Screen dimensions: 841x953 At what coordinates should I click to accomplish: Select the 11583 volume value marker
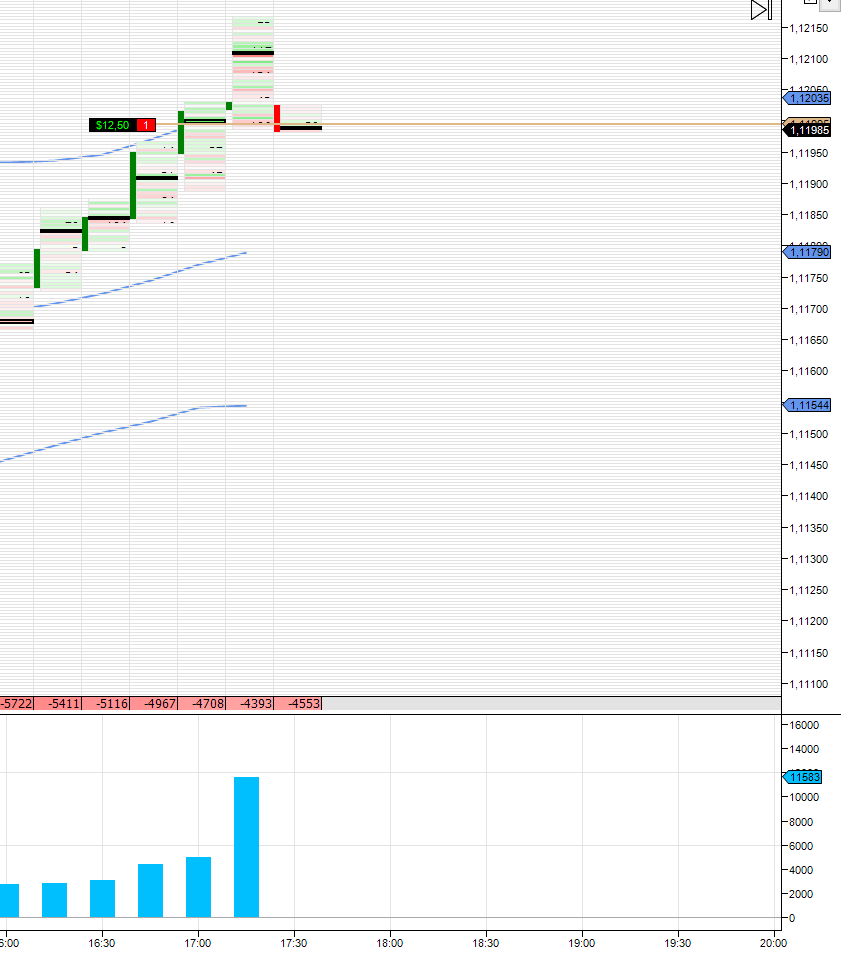point(803,777)
